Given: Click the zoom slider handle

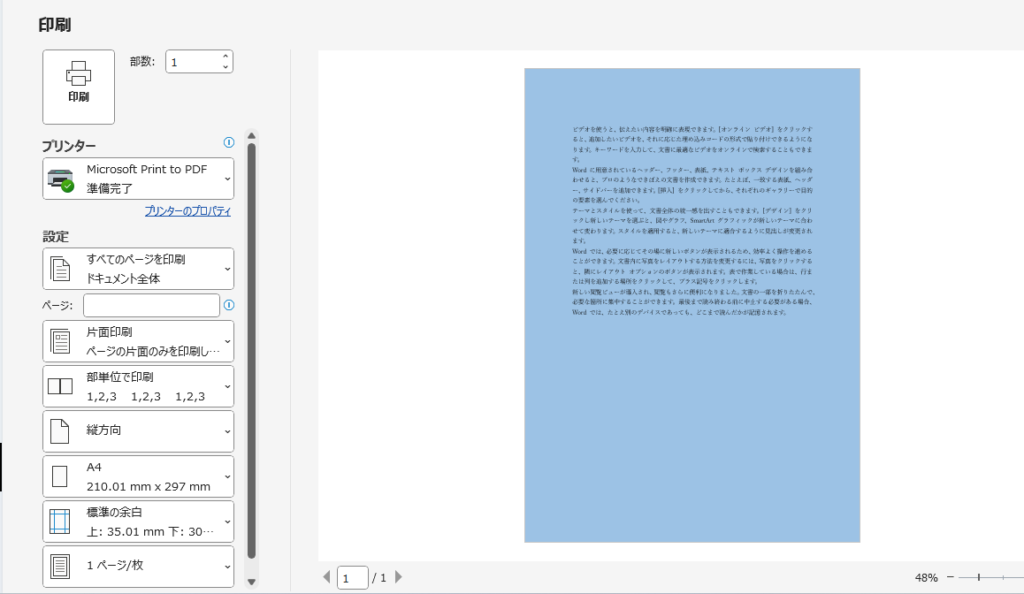Looking at the screenshot, I should (x=979, y=577).
